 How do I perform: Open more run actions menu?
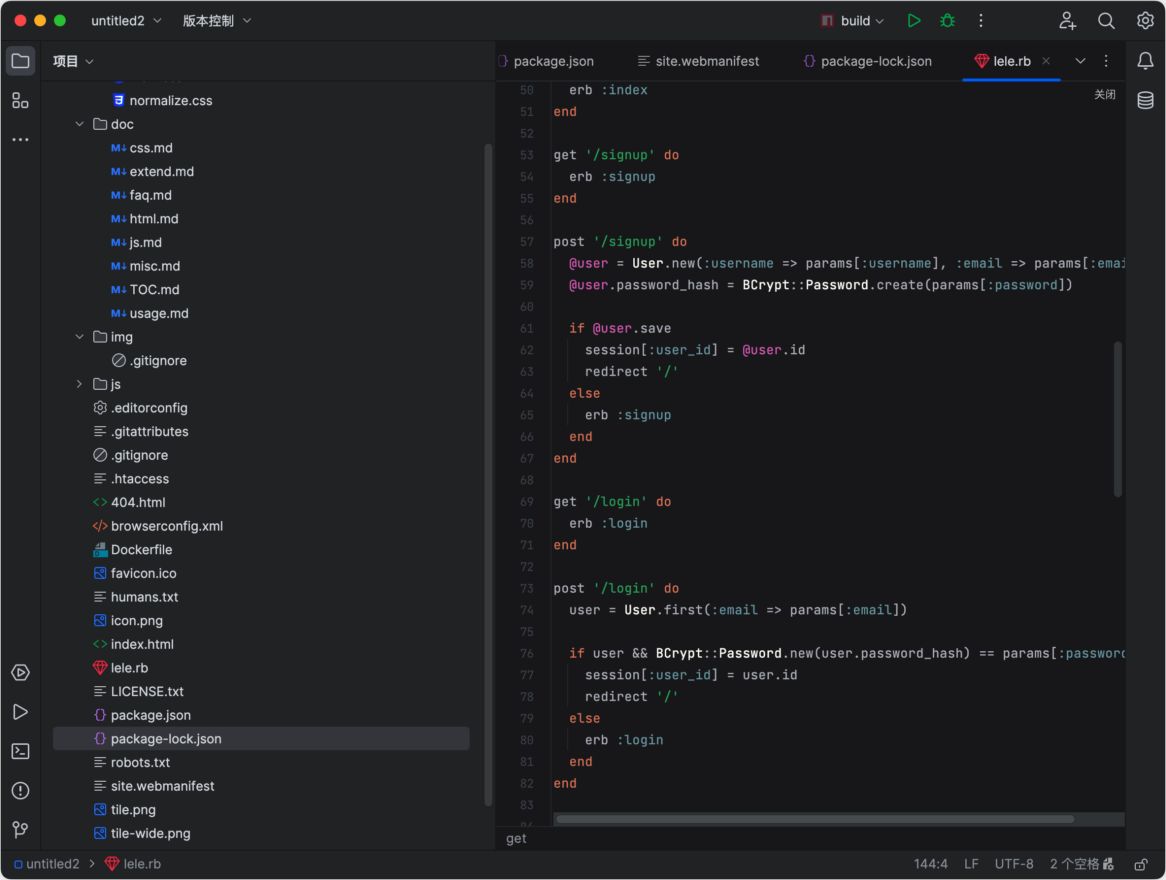click(980, 21)
